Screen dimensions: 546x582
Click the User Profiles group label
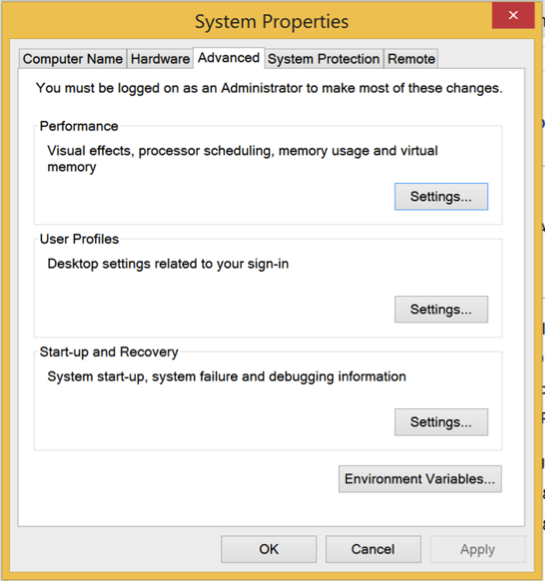(79, 239)
